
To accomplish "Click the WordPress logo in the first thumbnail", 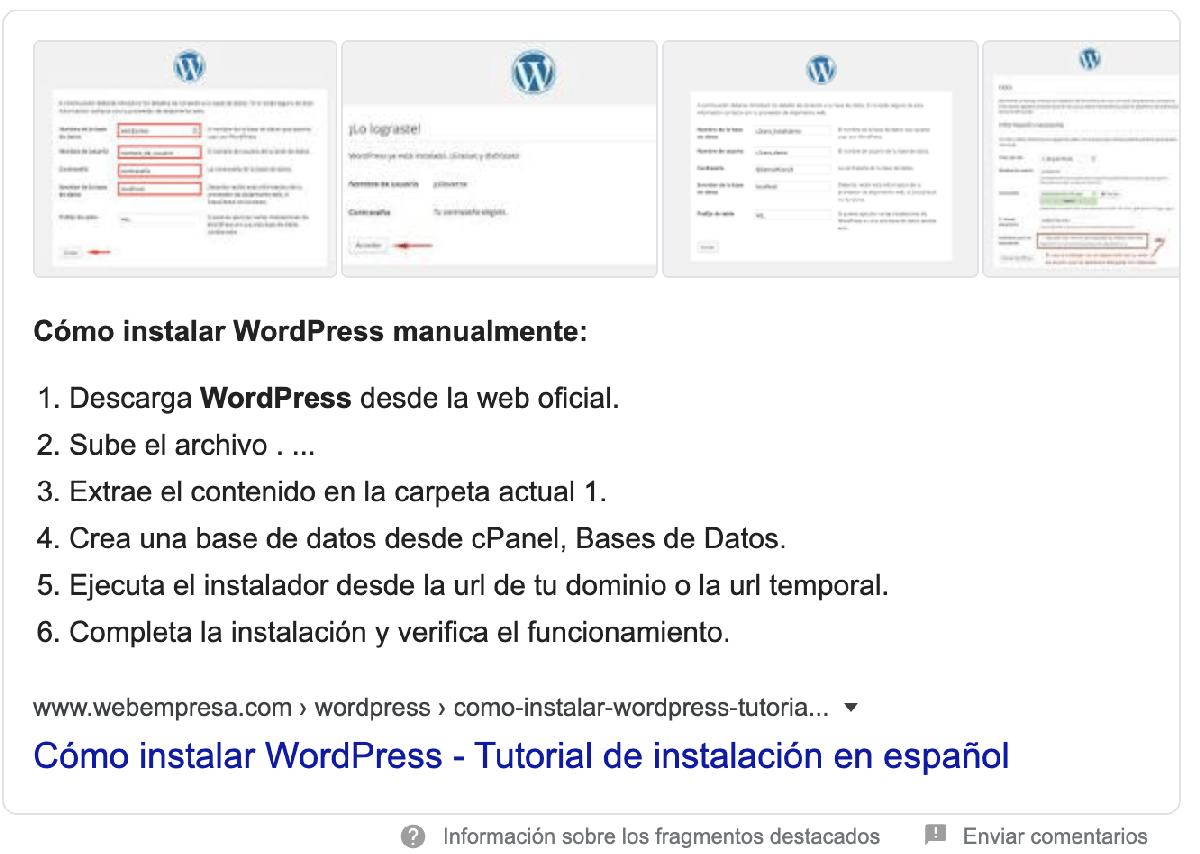I will [189, 66].
